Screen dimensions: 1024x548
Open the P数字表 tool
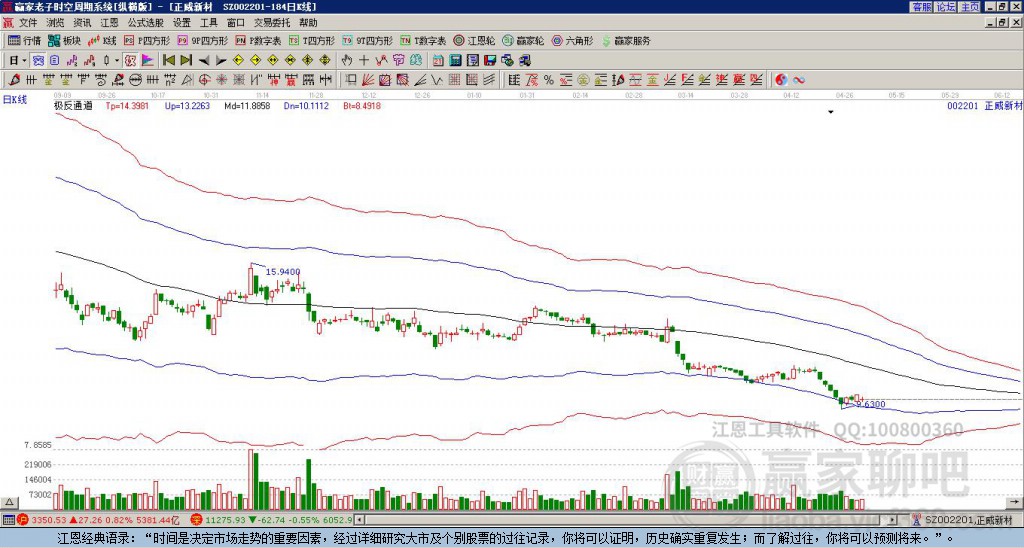coord(259,40)
